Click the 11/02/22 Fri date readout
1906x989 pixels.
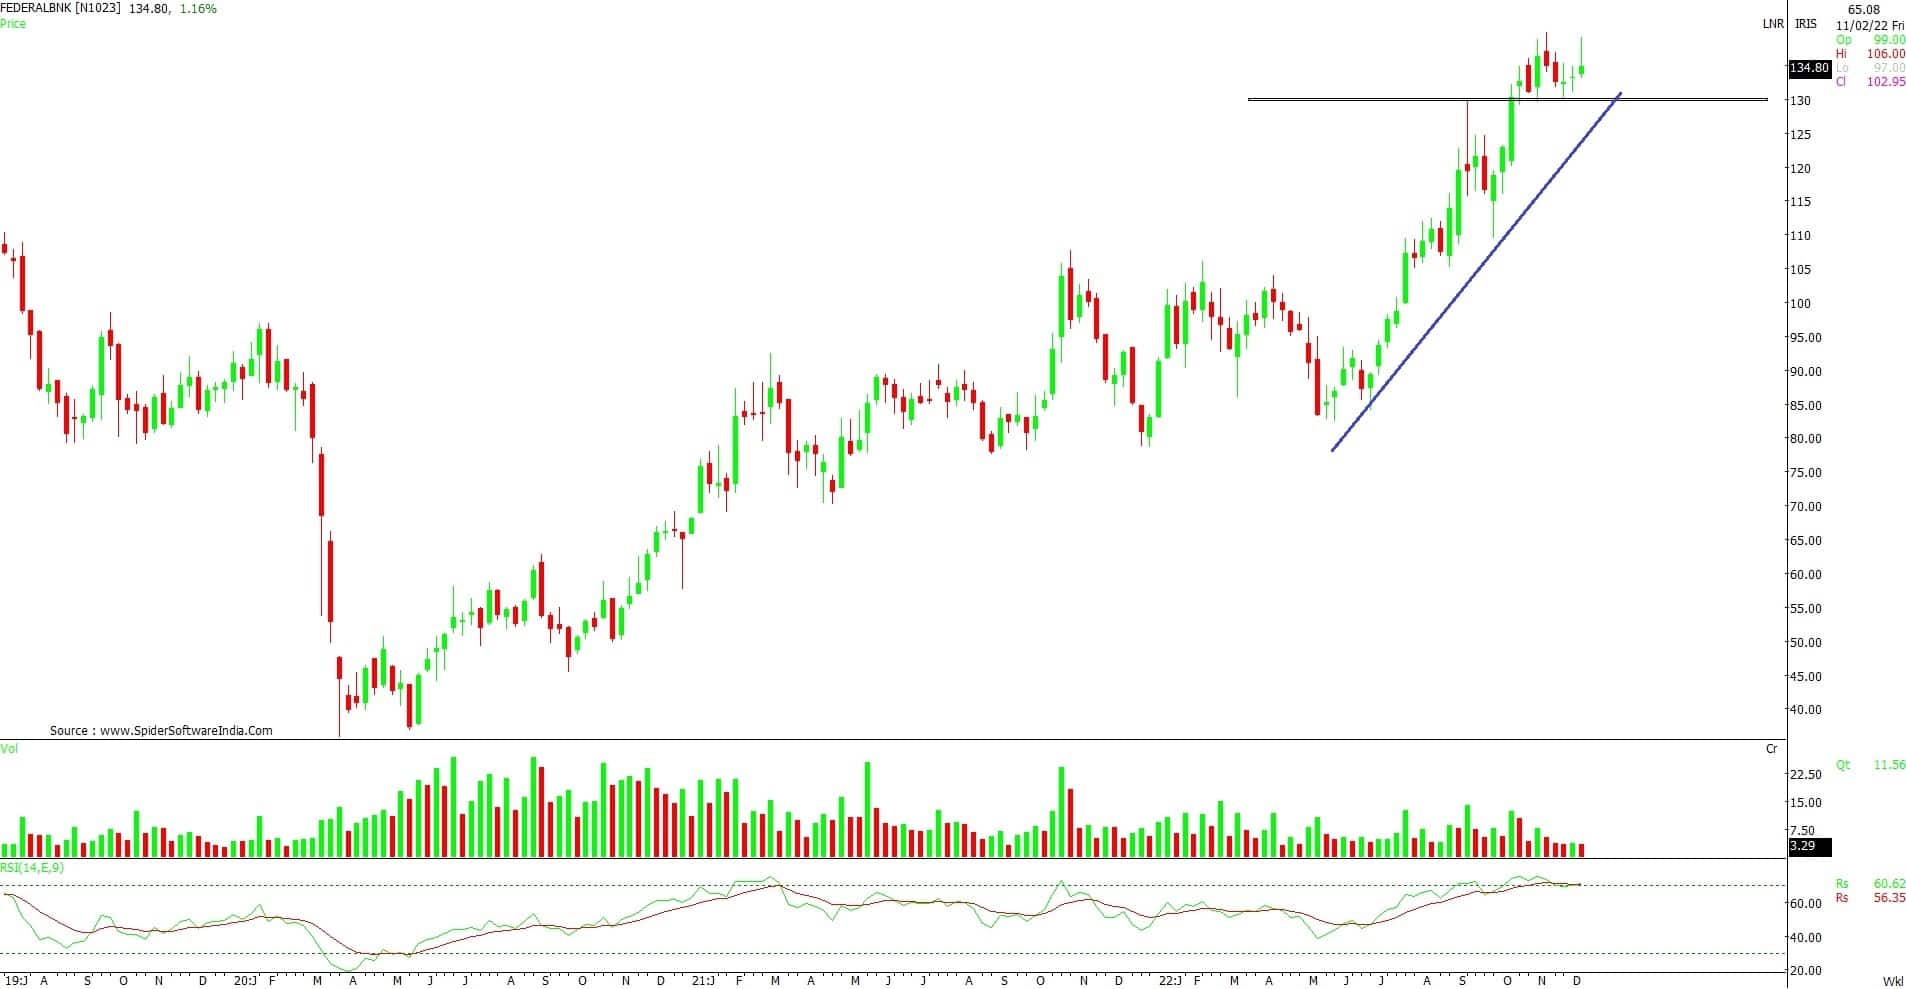[1869, 25]
